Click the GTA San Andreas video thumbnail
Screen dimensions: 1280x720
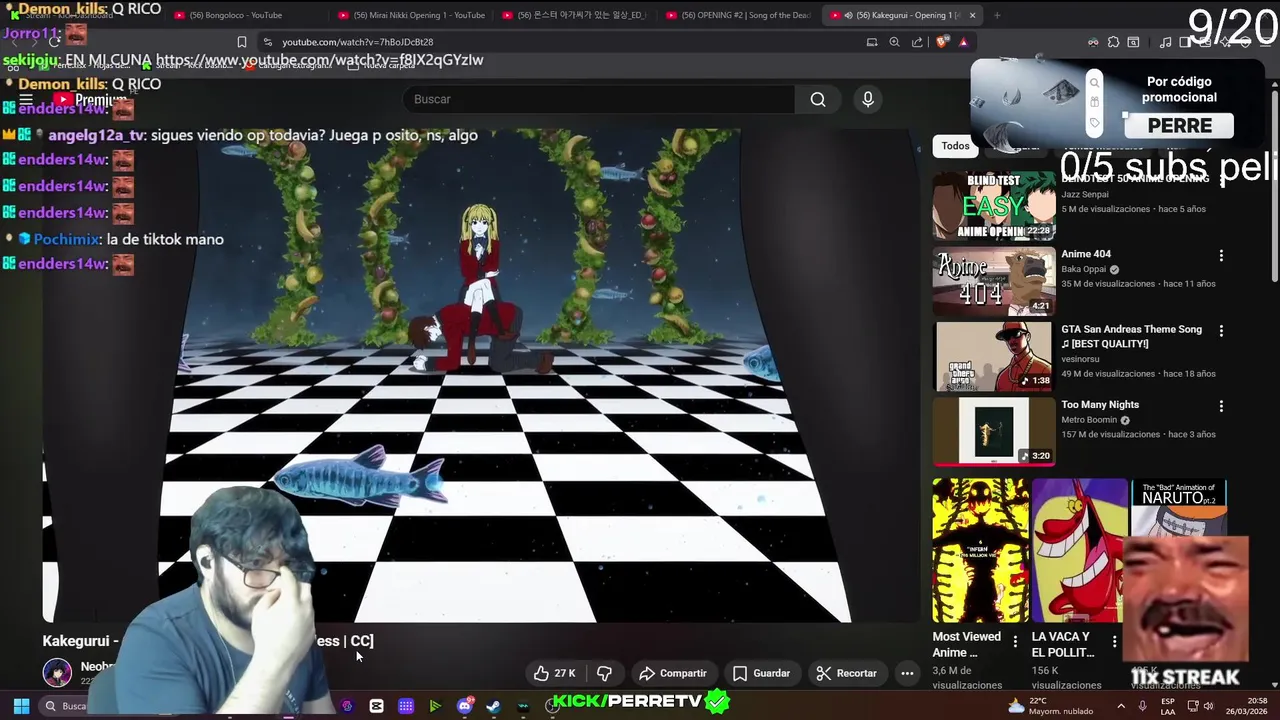[x=993, y=357]
